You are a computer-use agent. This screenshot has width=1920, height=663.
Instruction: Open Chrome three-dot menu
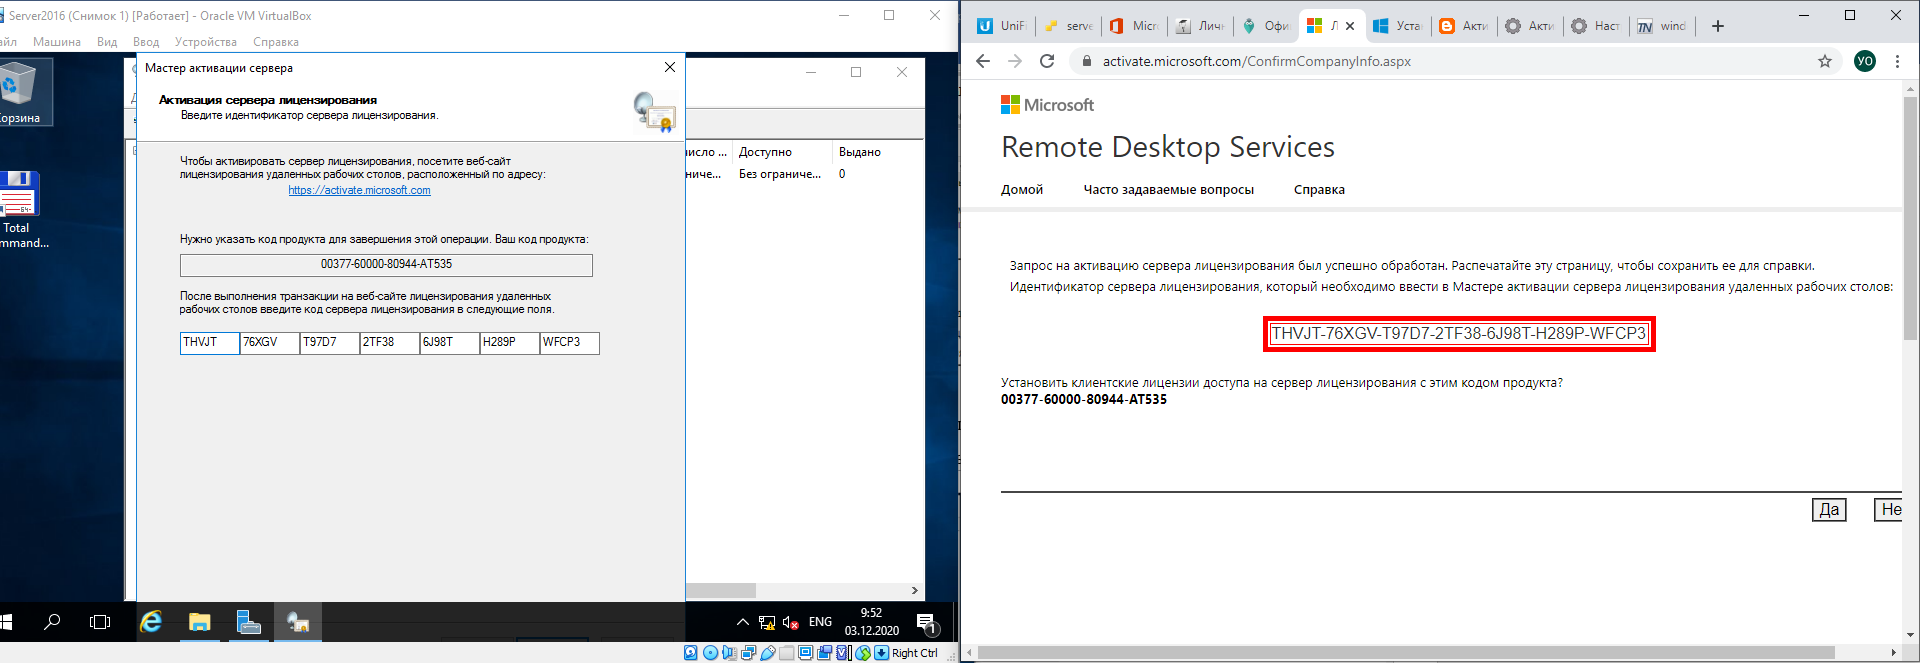coord(1897,61)
